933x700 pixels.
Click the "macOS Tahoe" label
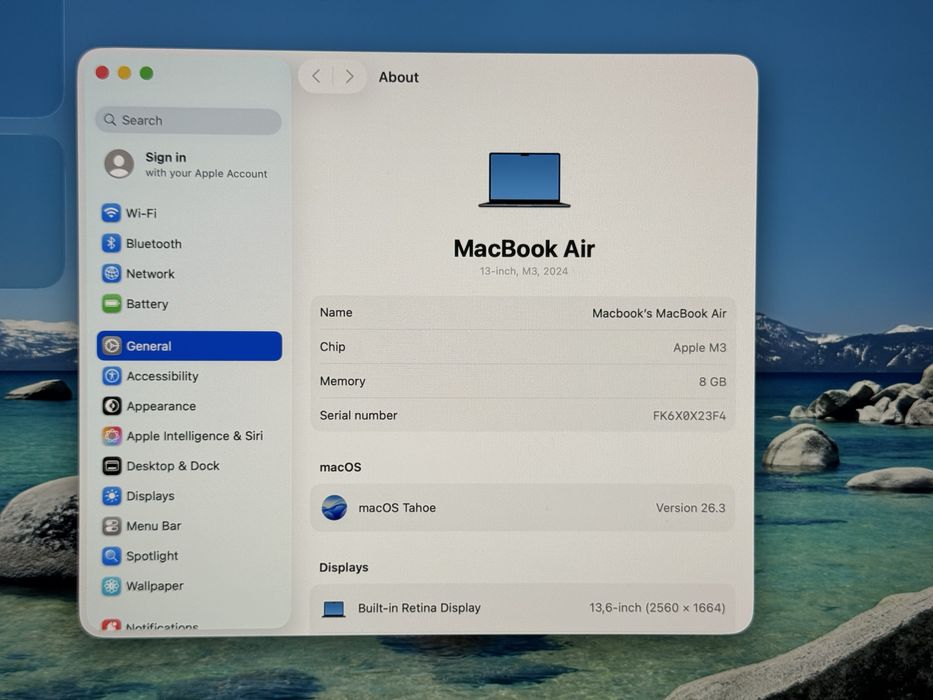coord(397,508)
